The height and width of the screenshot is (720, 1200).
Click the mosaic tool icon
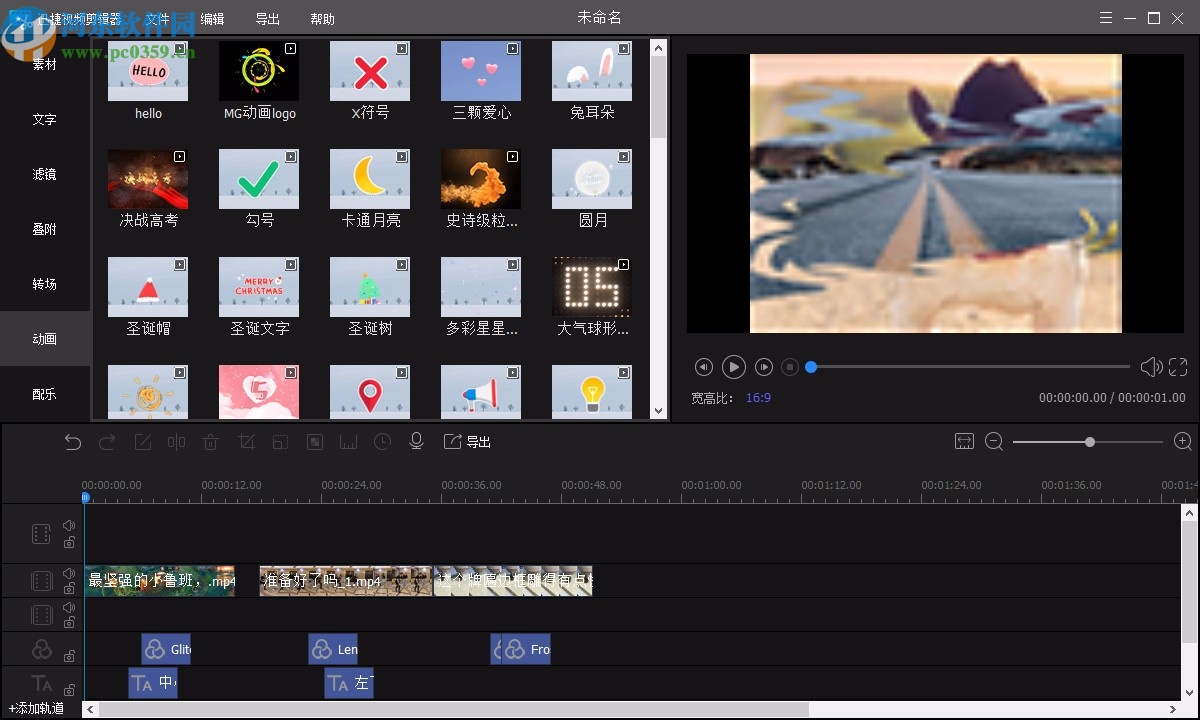pos(315,442)
